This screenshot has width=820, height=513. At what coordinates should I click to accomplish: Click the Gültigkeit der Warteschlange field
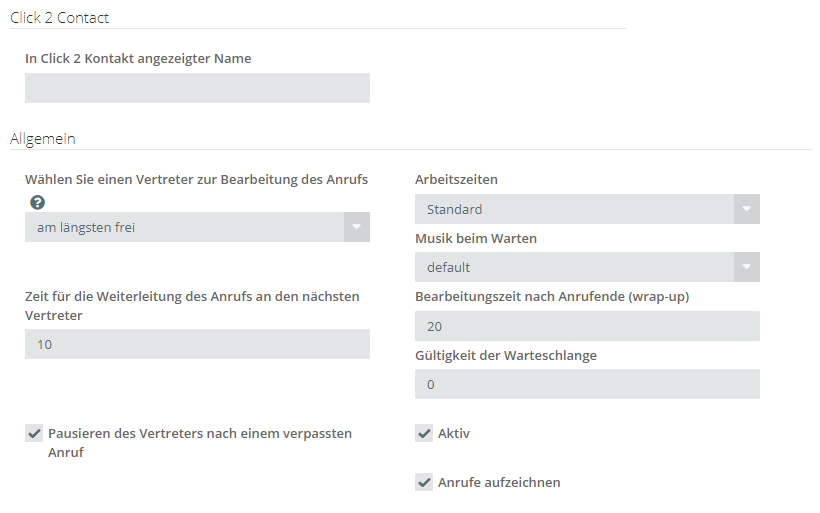click(587, 384)
